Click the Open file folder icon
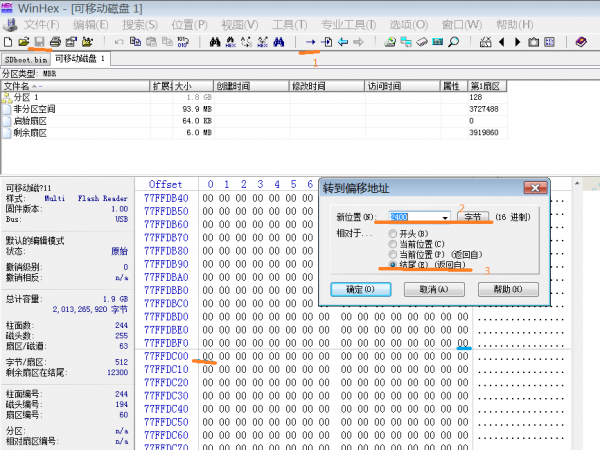600x450 pixels. [23, 41]
